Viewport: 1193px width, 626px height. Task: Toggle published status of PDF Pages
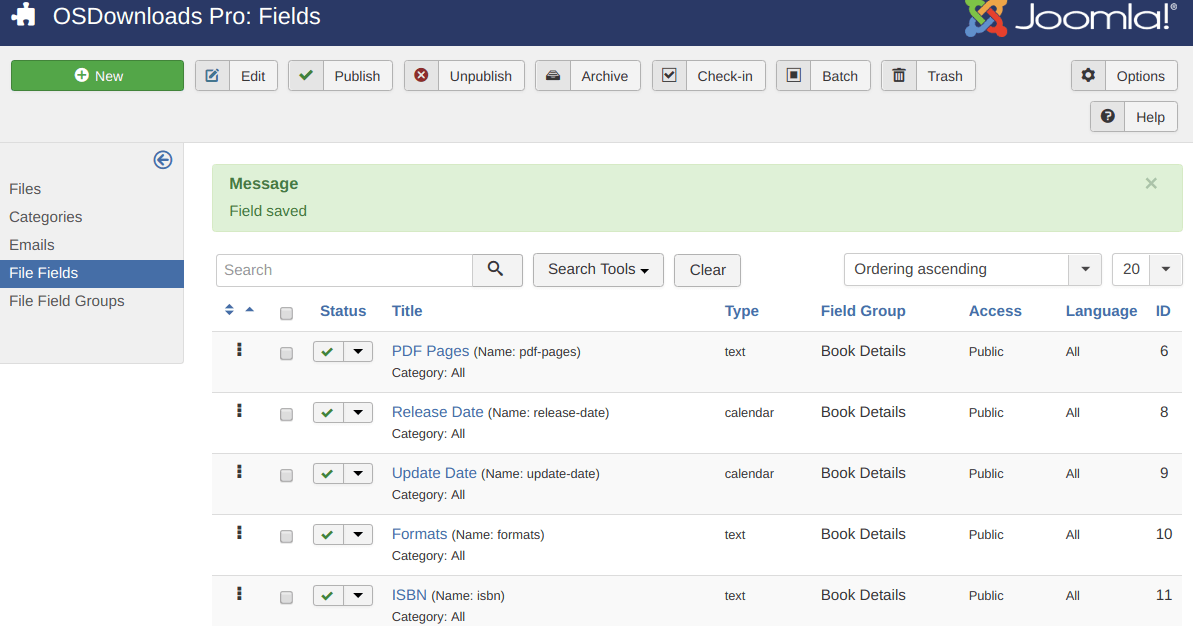click(x=328, y=351)
